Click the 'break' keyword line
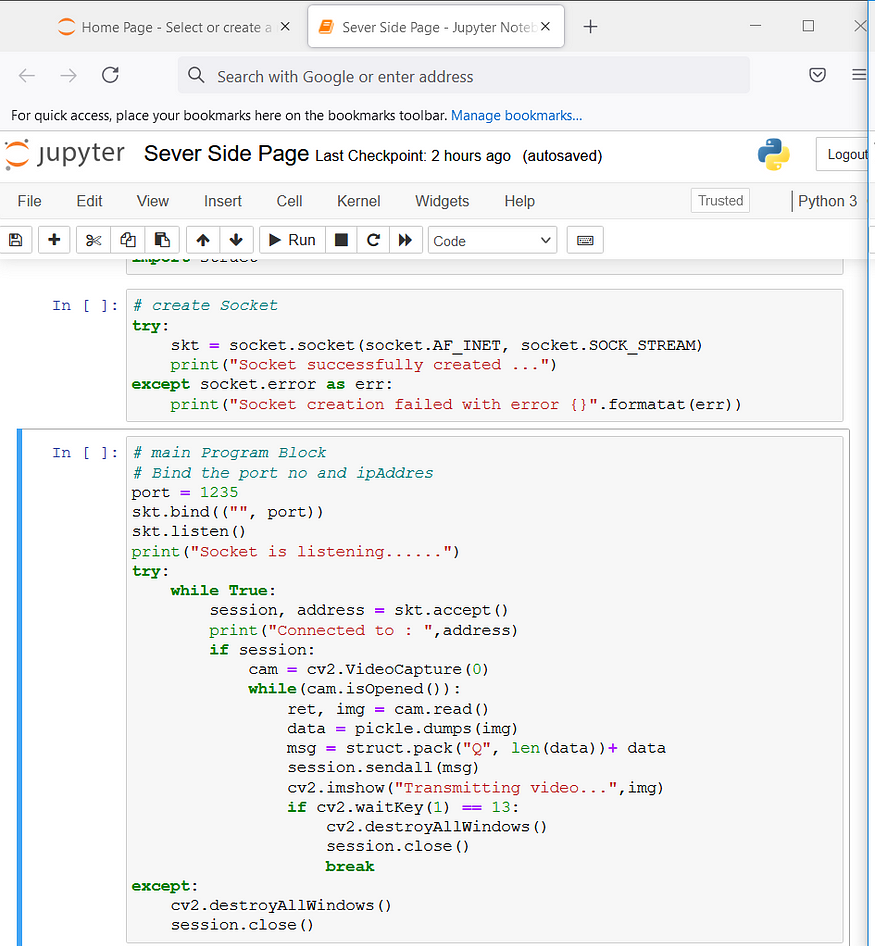 (x=350, y=866)
